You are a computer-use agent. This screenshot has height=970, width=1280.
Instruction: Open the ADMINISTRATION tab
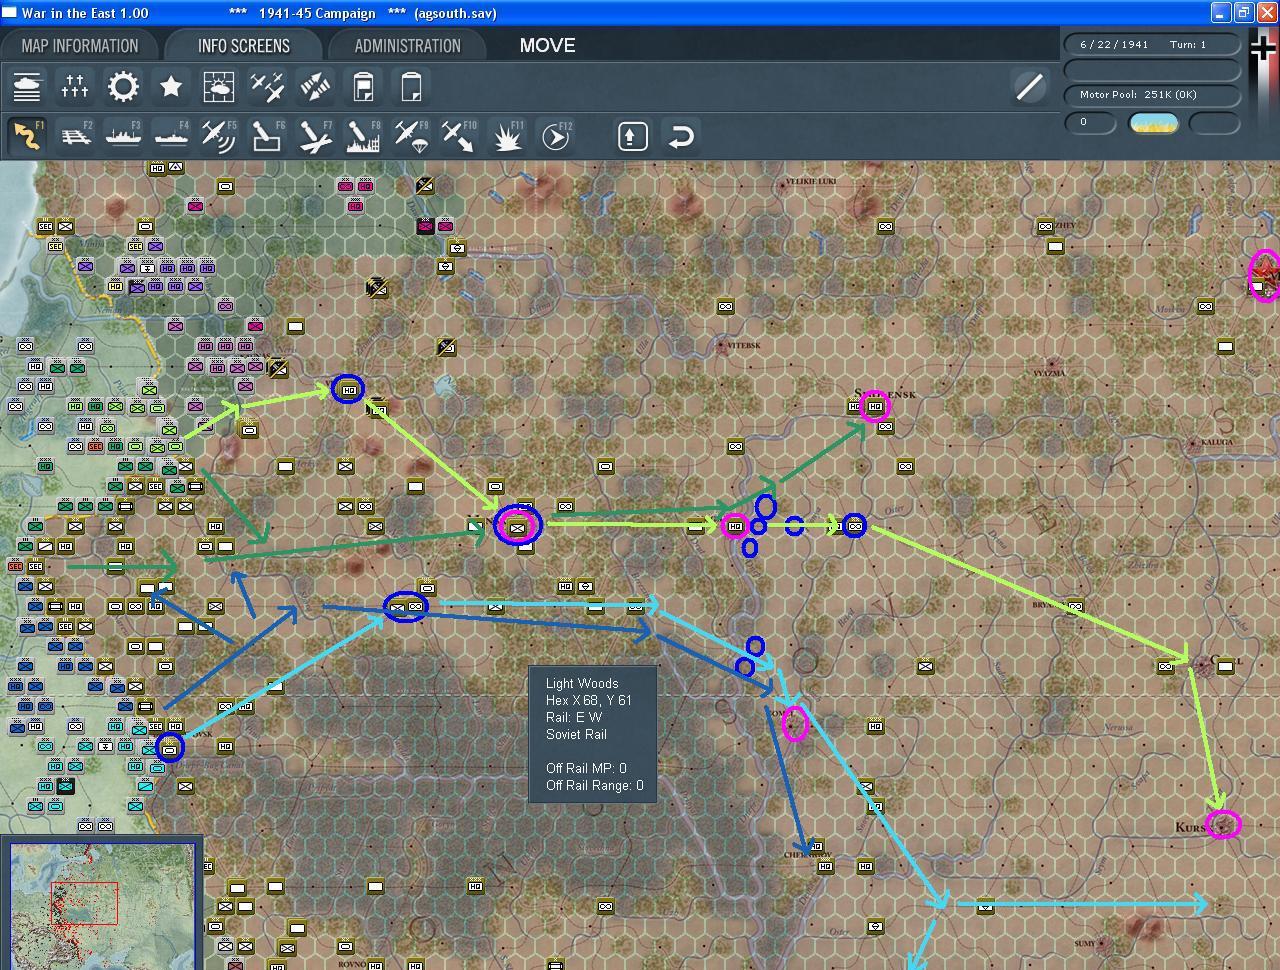point(407,46)
